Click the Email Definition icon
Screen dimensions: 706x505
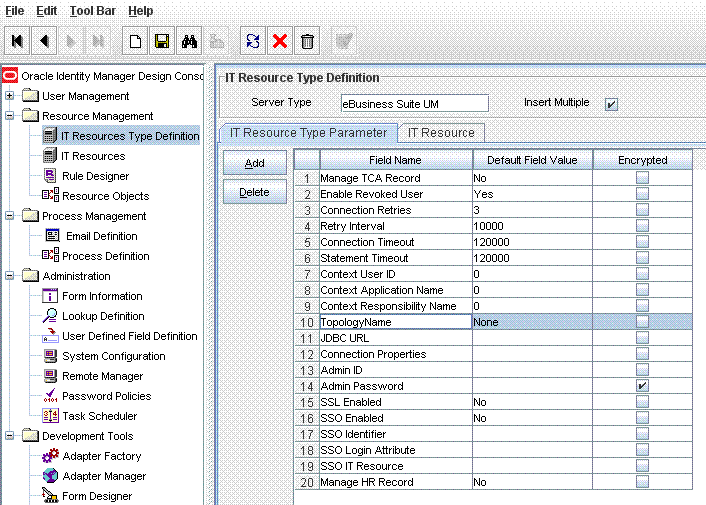pos(52,235)
